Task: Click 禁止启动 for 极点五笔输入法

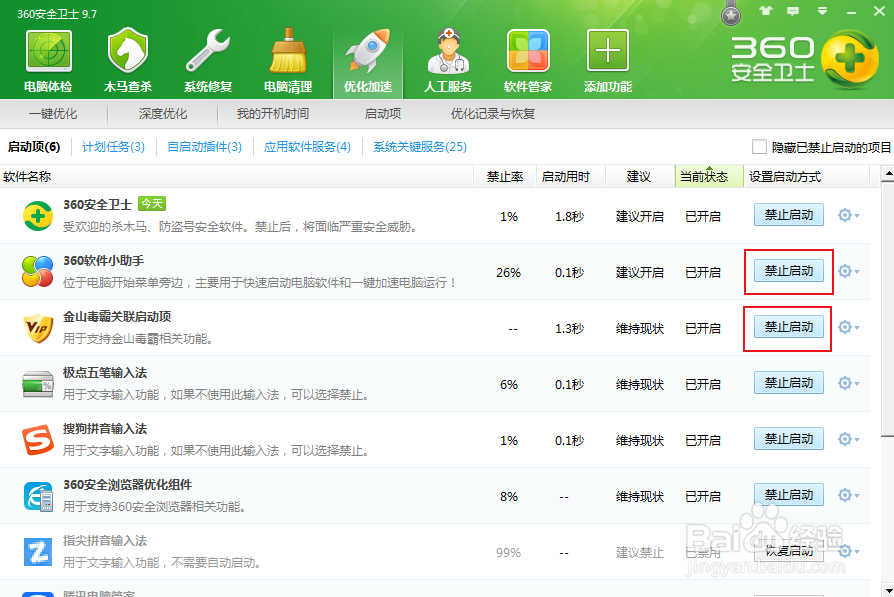Action: pyautogui.click(x=789, y=382)
